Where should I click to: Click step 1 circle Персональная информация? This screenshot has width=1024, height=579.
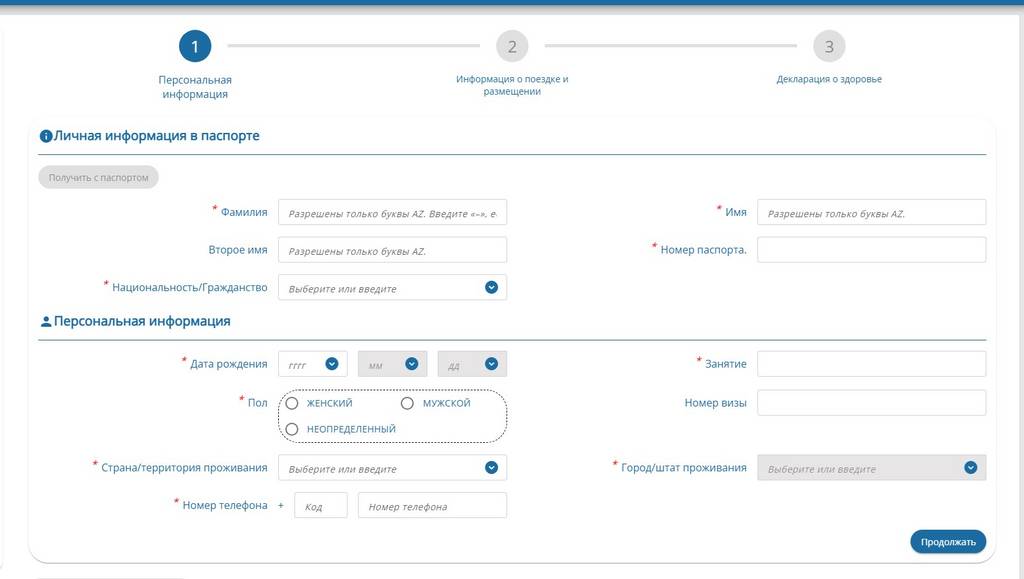tap(195, 46)
